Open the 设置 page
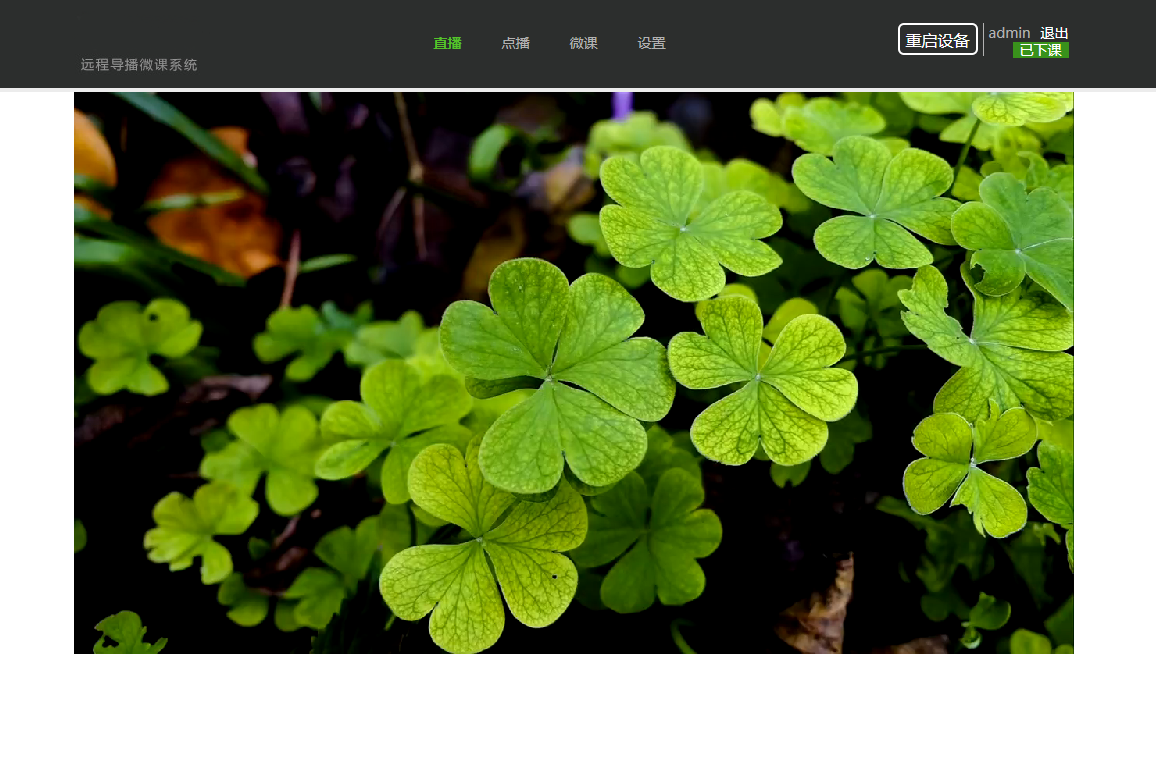The height and width of the screenshot is (758, 1156). 651,43
